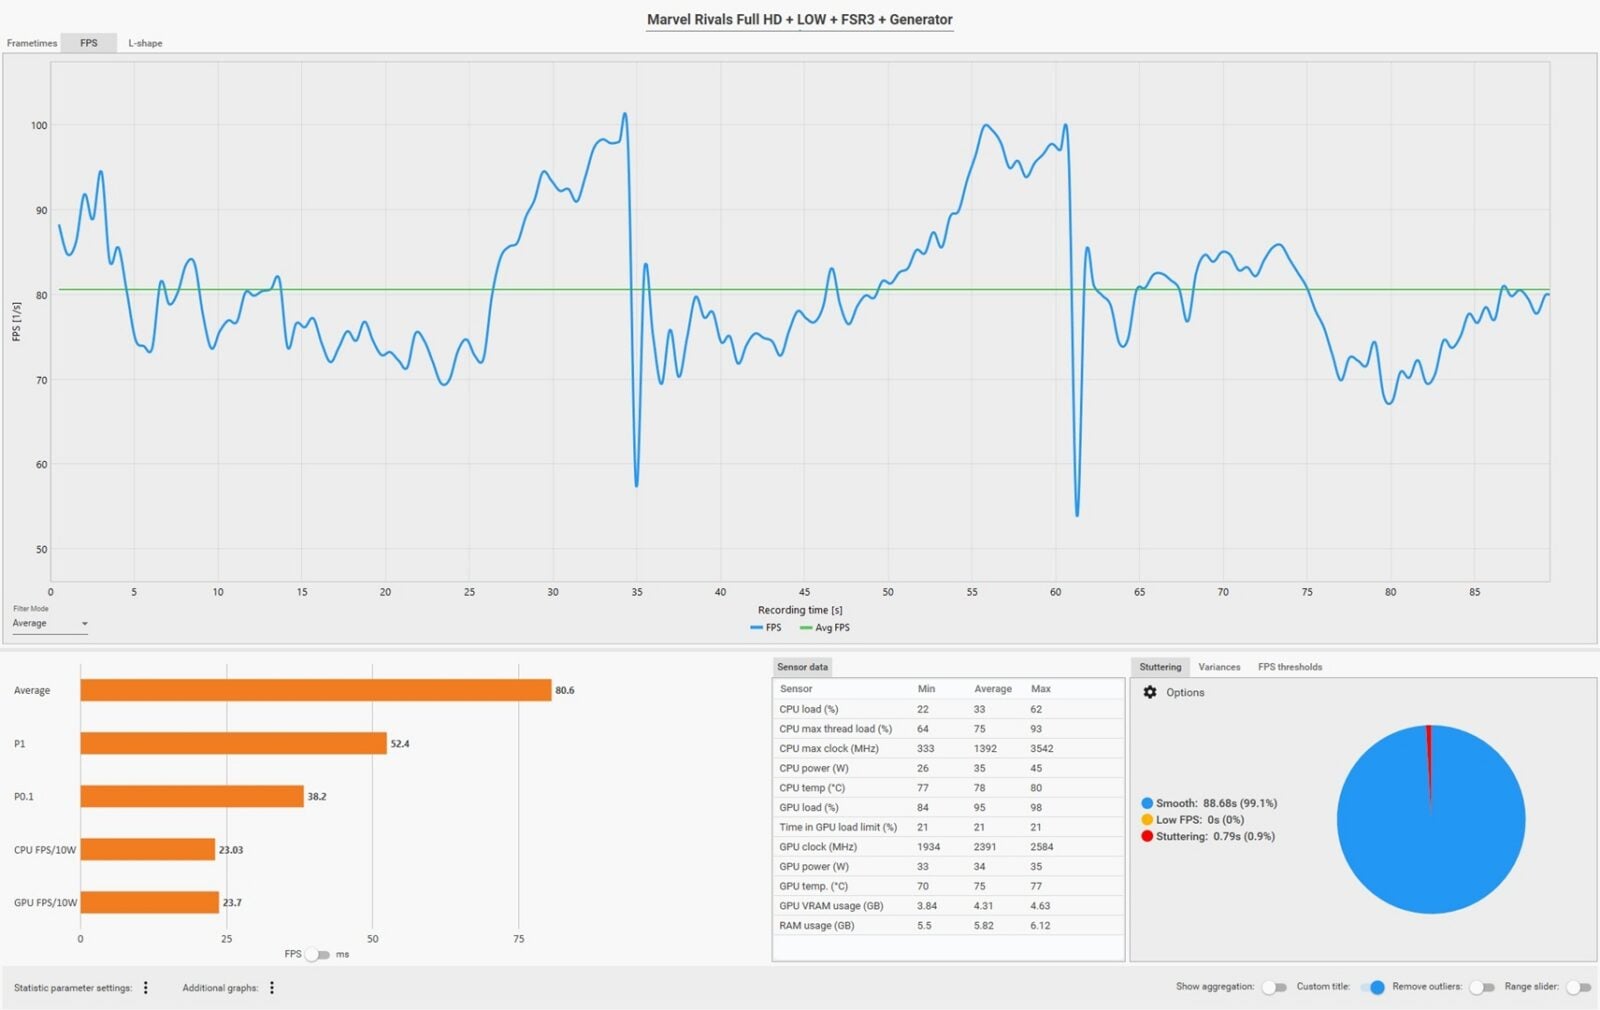Image resolution: width=1600 pixels, height=1010 pixels.
Task: Open the FPS thresholds tab
Action: coord(1289,667)
